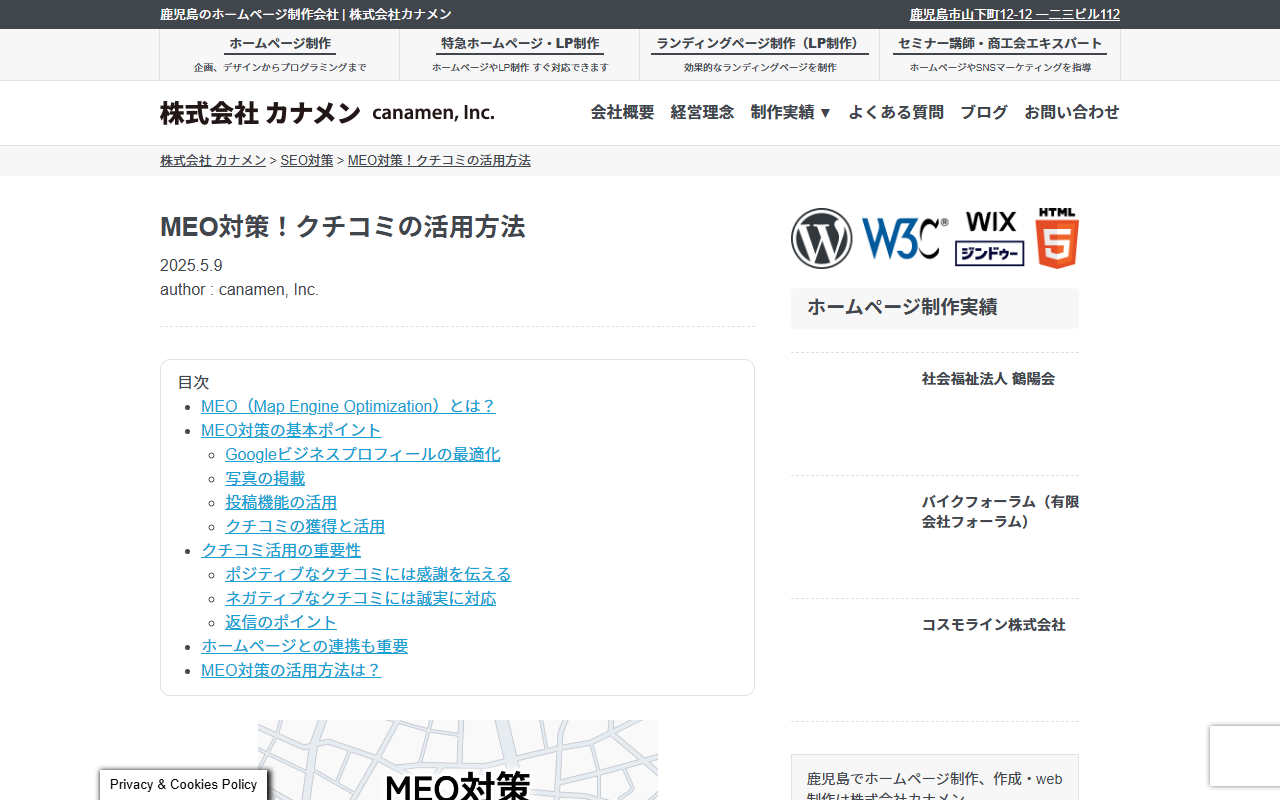The width and height of the screenshot is (1280, 800).
Task: Jump to Googleビジネスプロフィールの最適化 section
Action: click(x=362, y=454)
